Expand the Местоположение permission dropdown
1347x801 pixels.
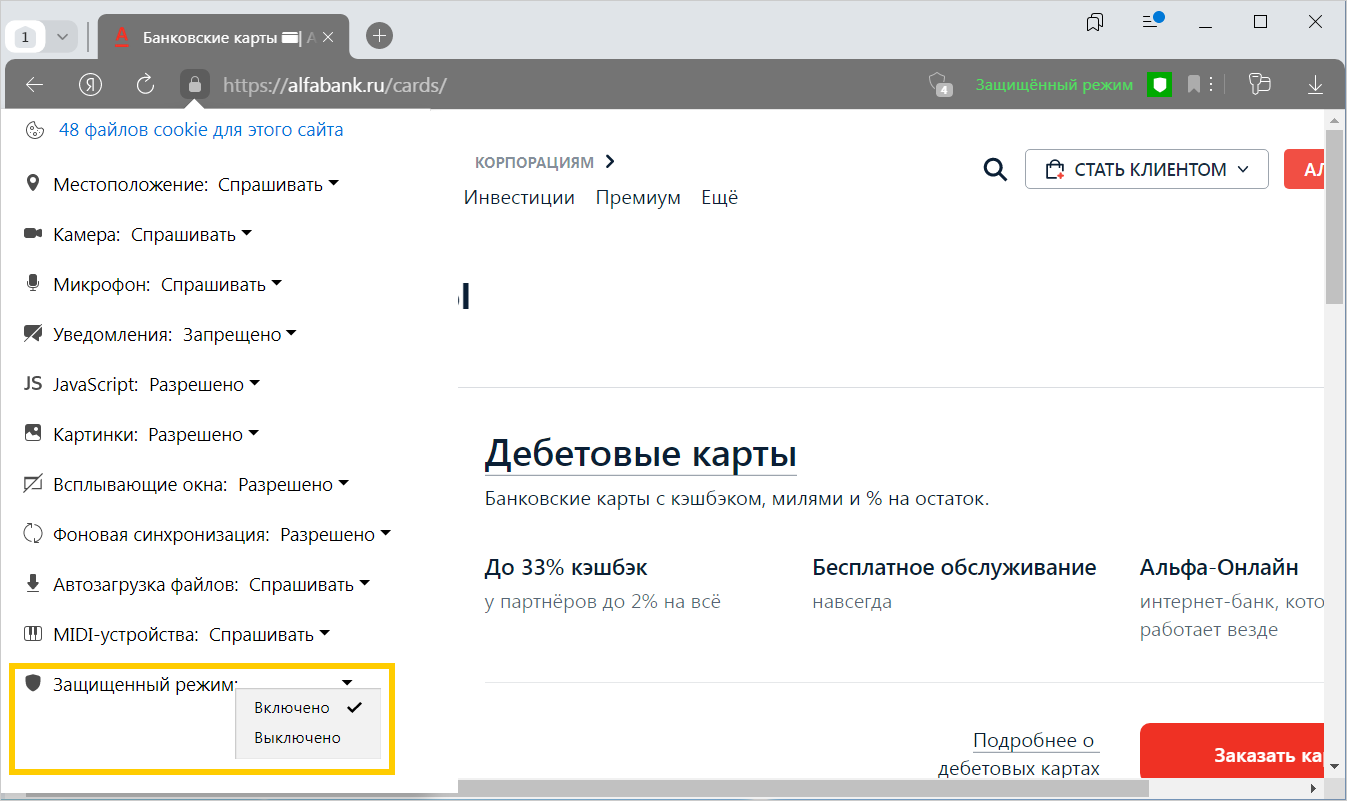point(279,185)
